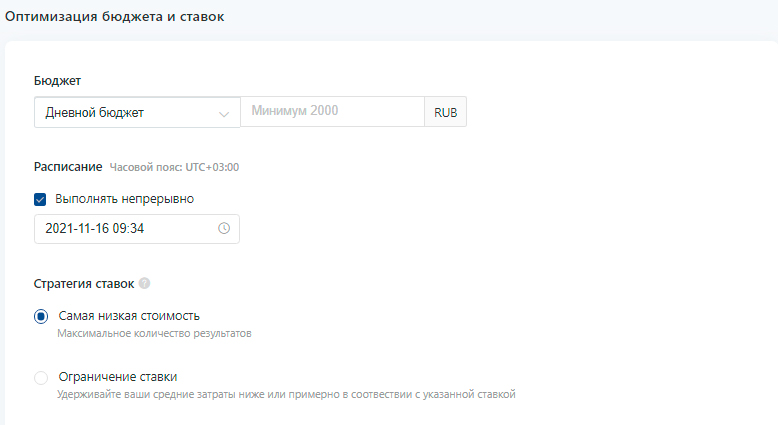Click the Выполнять непрерывно checkbox label
The image size is (778, 425).
[124, 199]
